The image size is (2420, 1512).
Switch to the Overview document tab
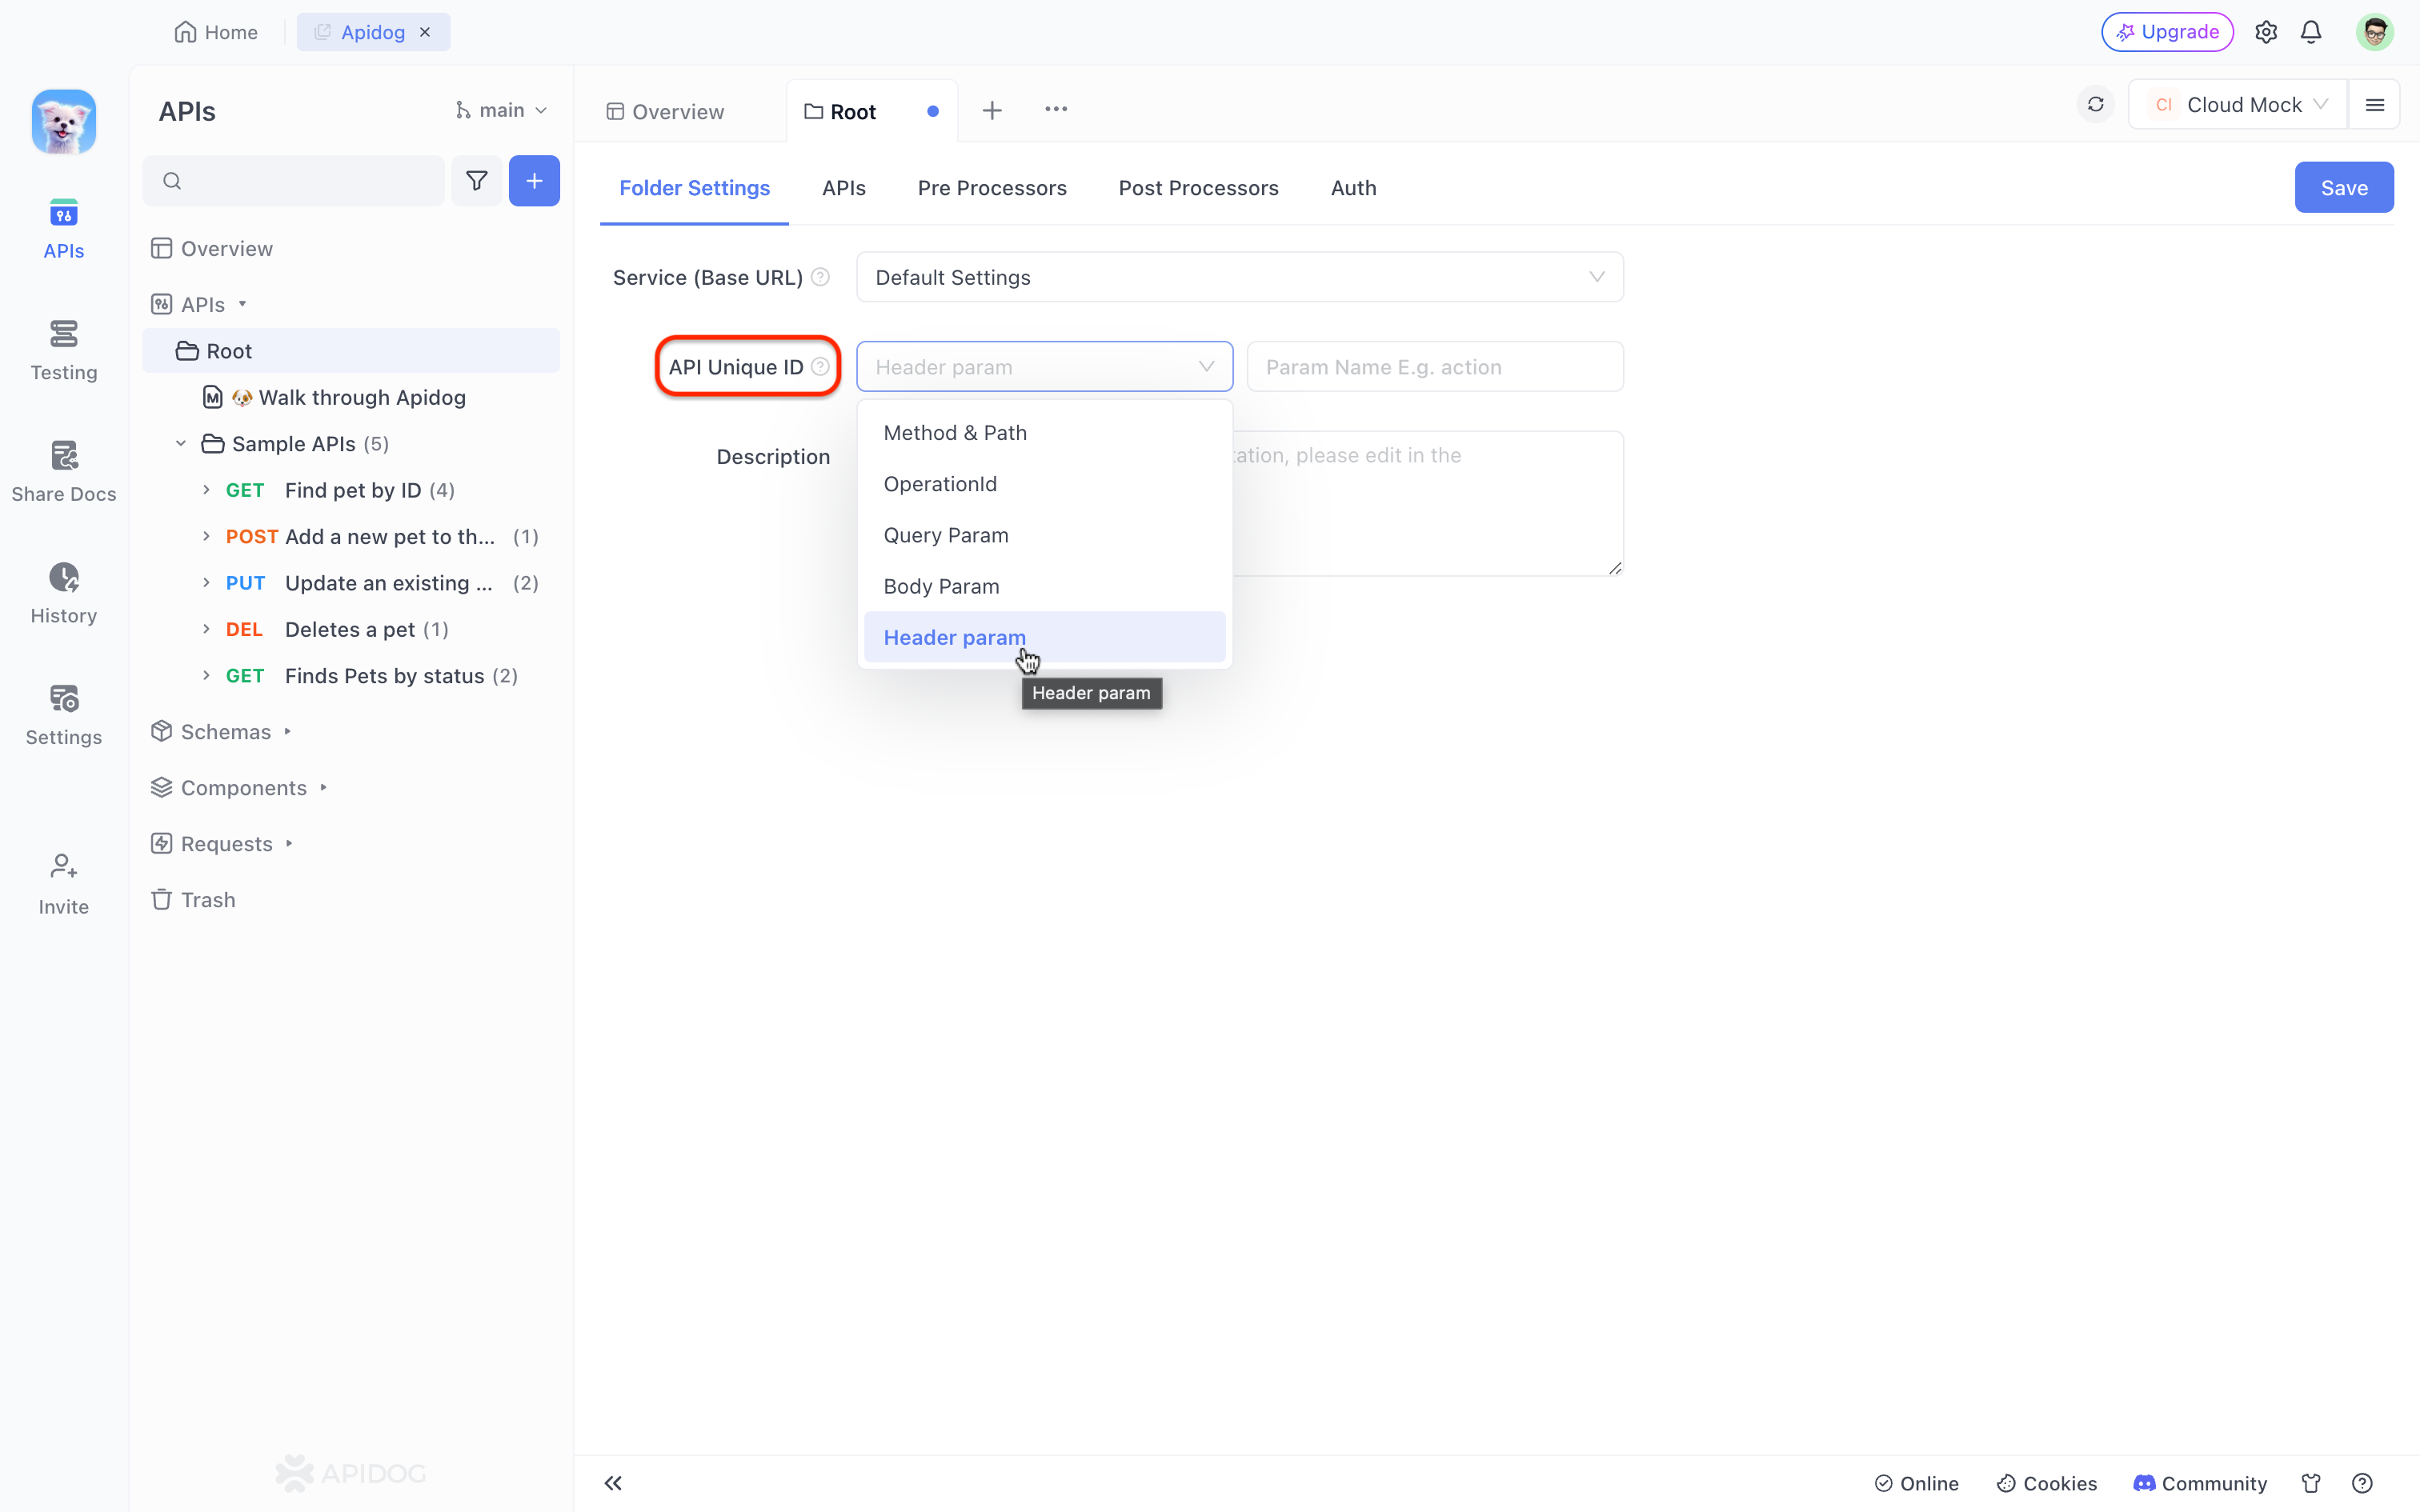click(x=666, y=111)
